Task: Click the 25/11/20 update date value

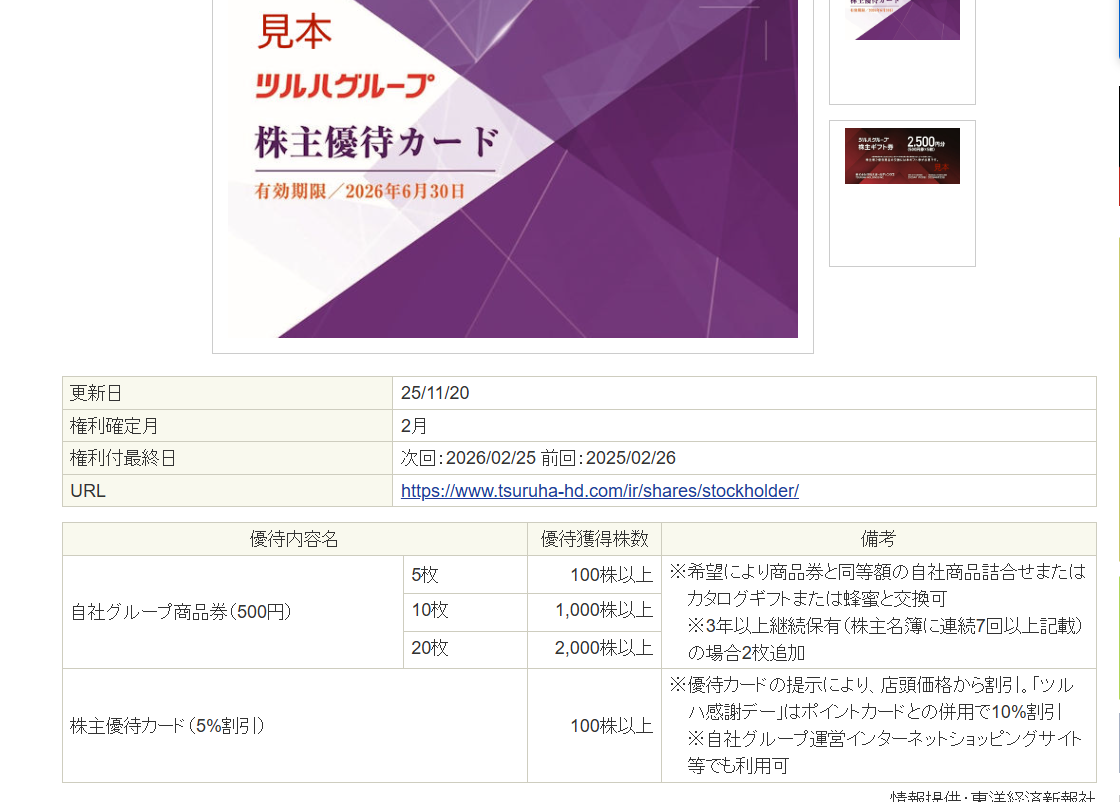Action: (435, 393)
